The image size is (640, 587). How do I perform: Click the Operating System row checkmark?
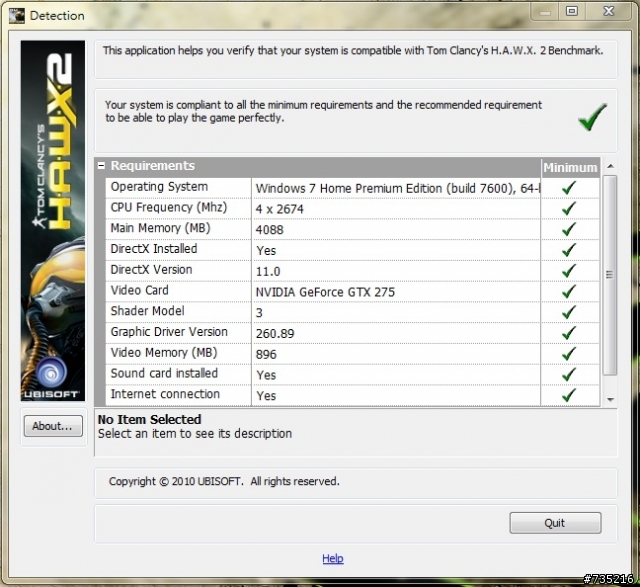pyautogui.click(x=569, y=187)
